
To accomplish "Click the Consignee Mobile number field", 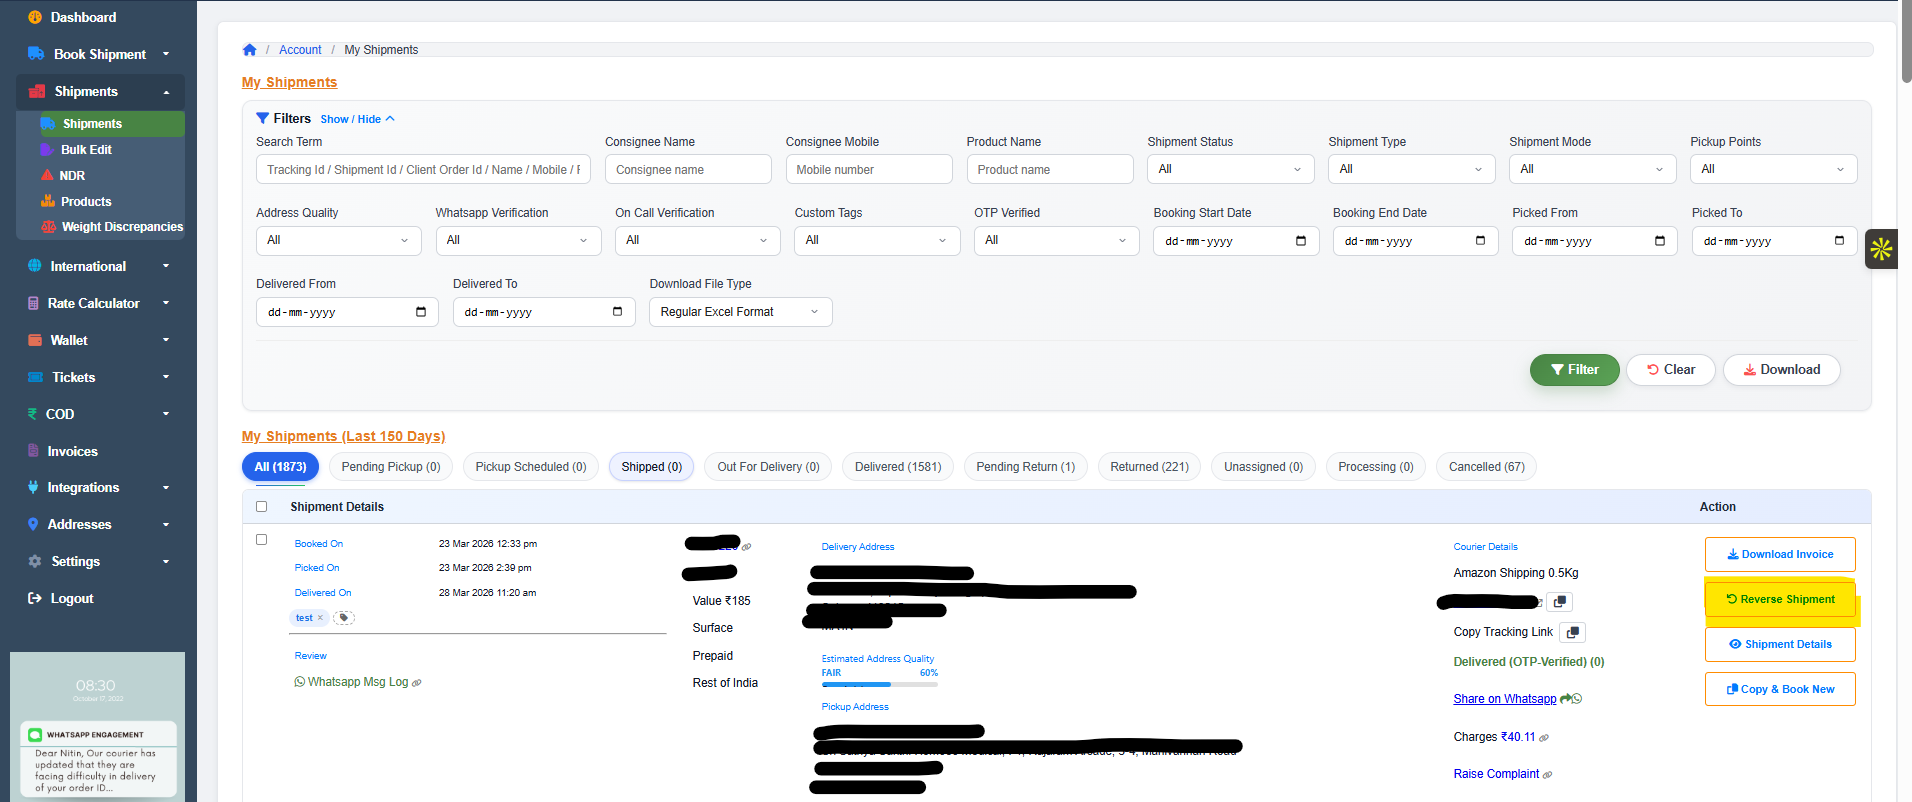I will coord(869,170).
